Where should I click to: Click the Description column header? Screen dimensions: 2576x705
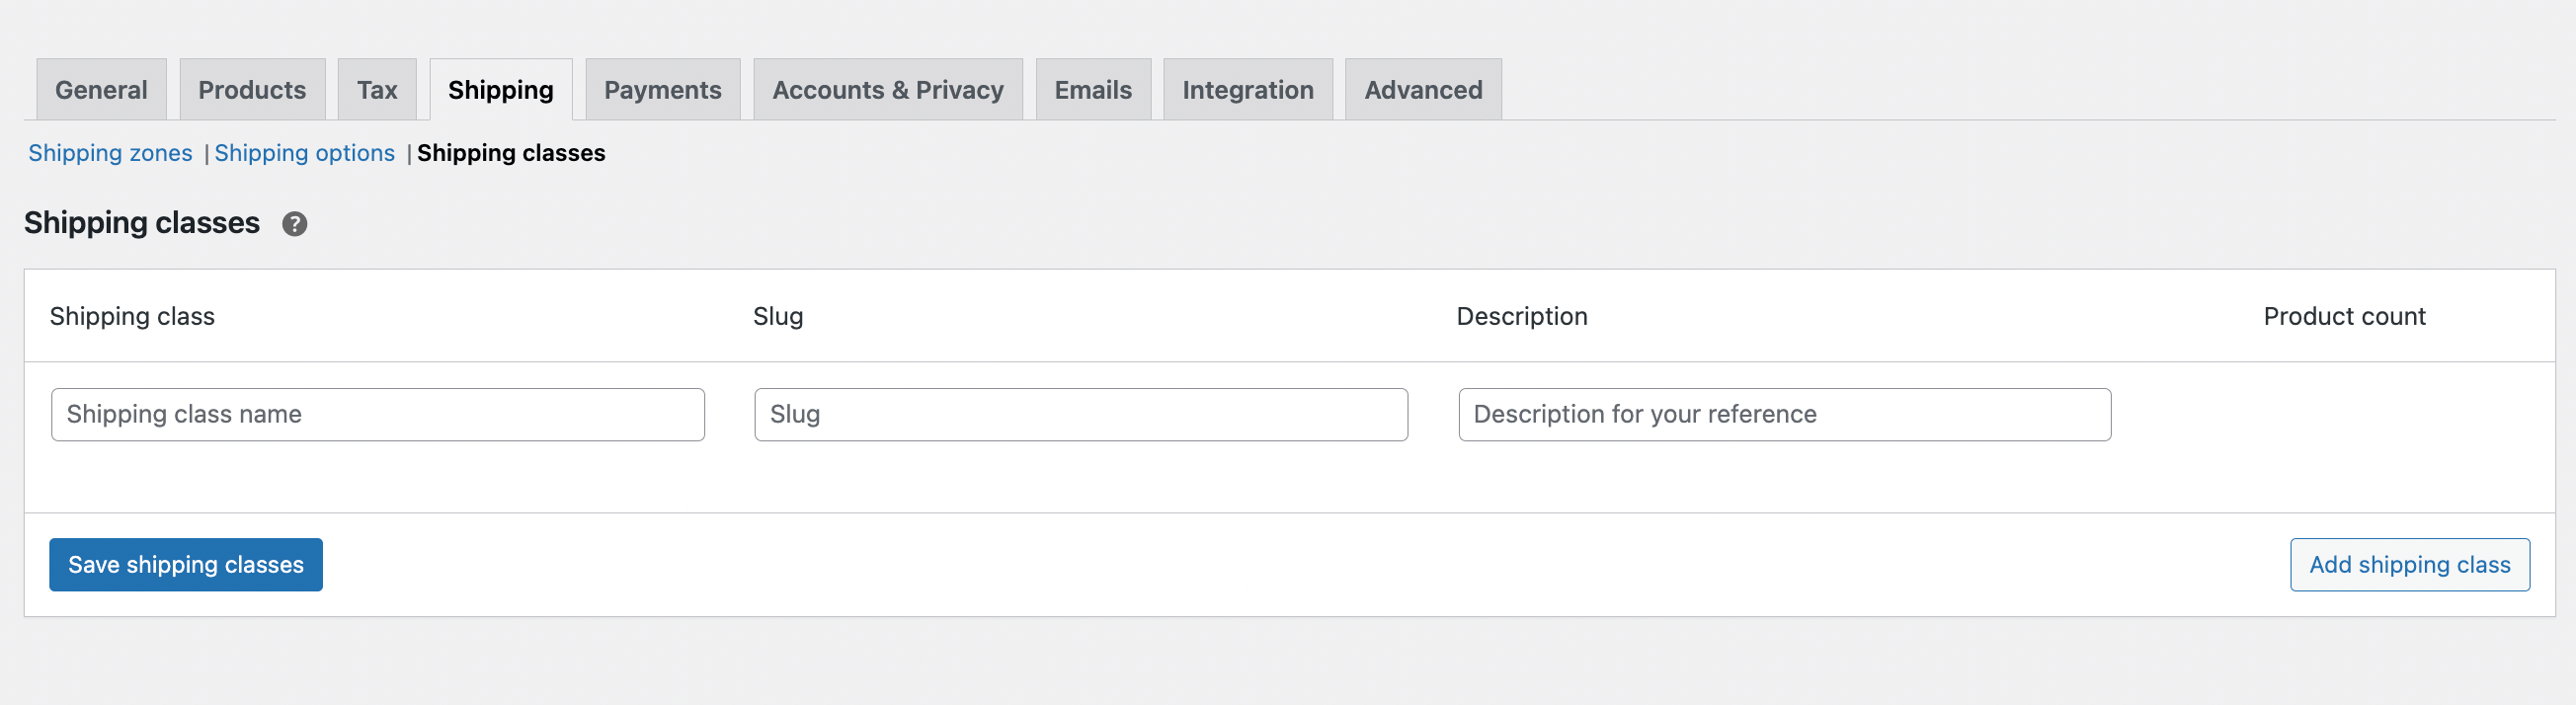coord(1522,316)
